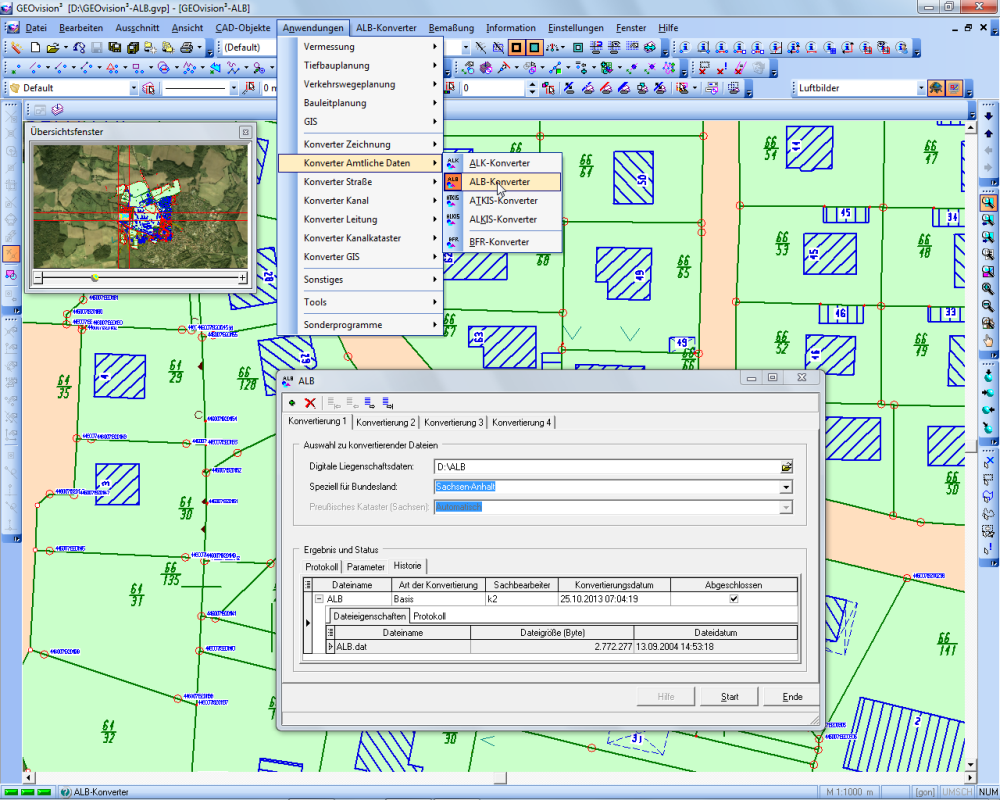Click the down arrow icon atop right toolbar

pyautogui.click(x=988, y=116)
